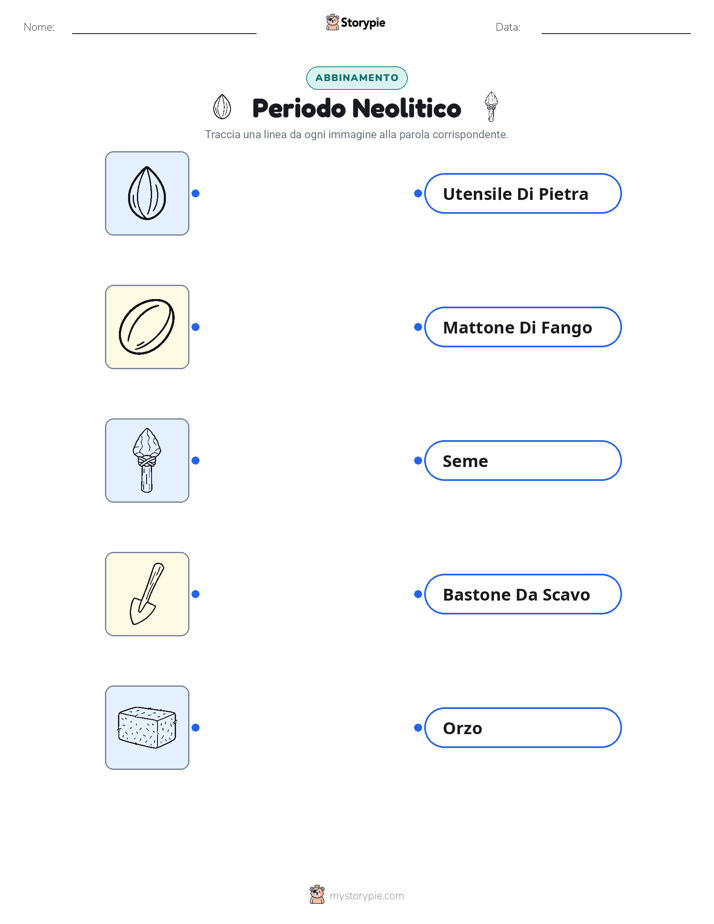The image size is (714, 924).
Task: Click the seed picture card
Action: [x=147, y=193]
